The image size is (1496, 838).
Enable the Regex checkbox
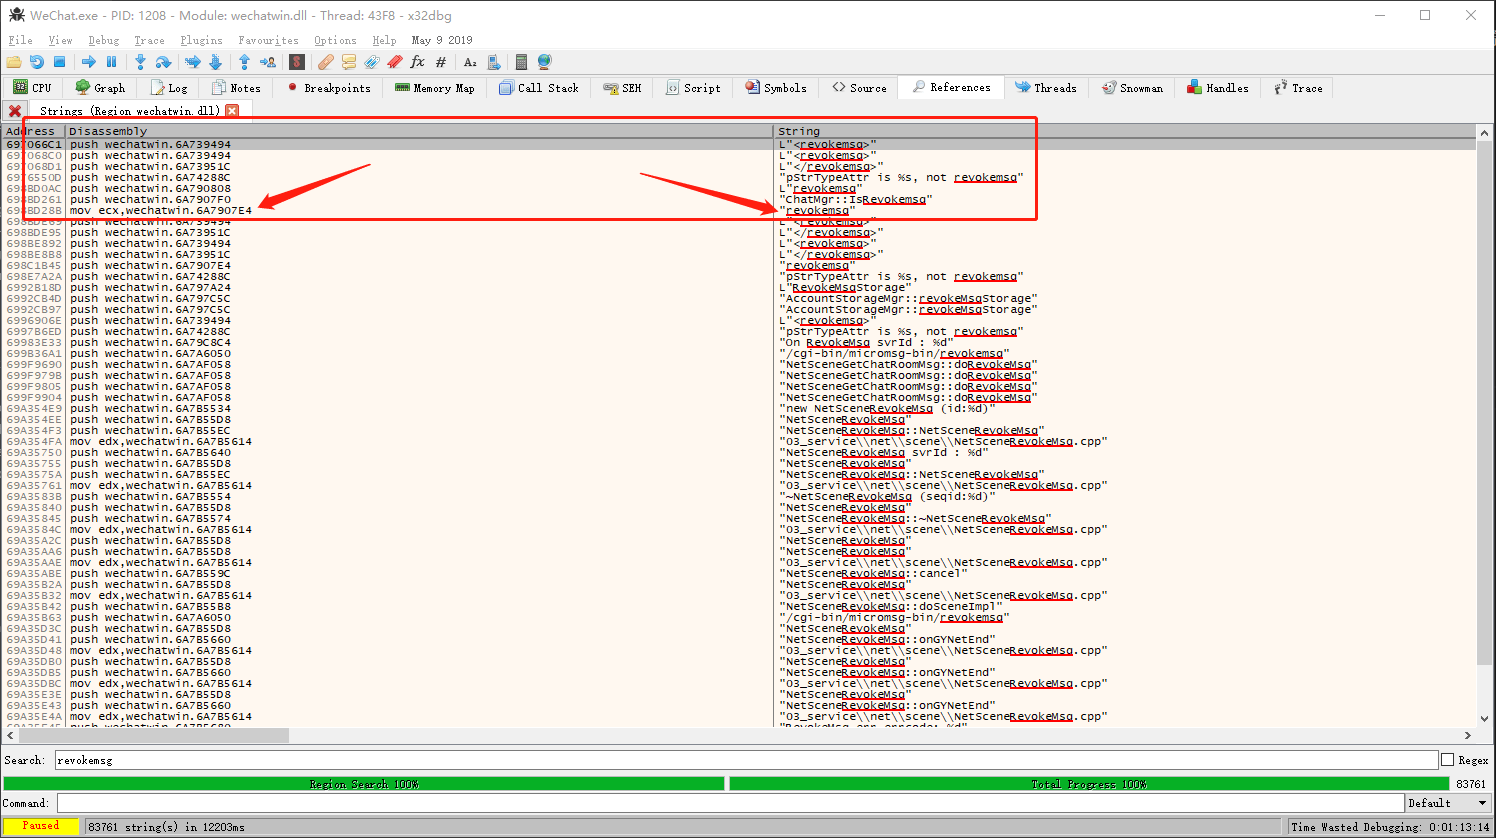click(1447, 760)
